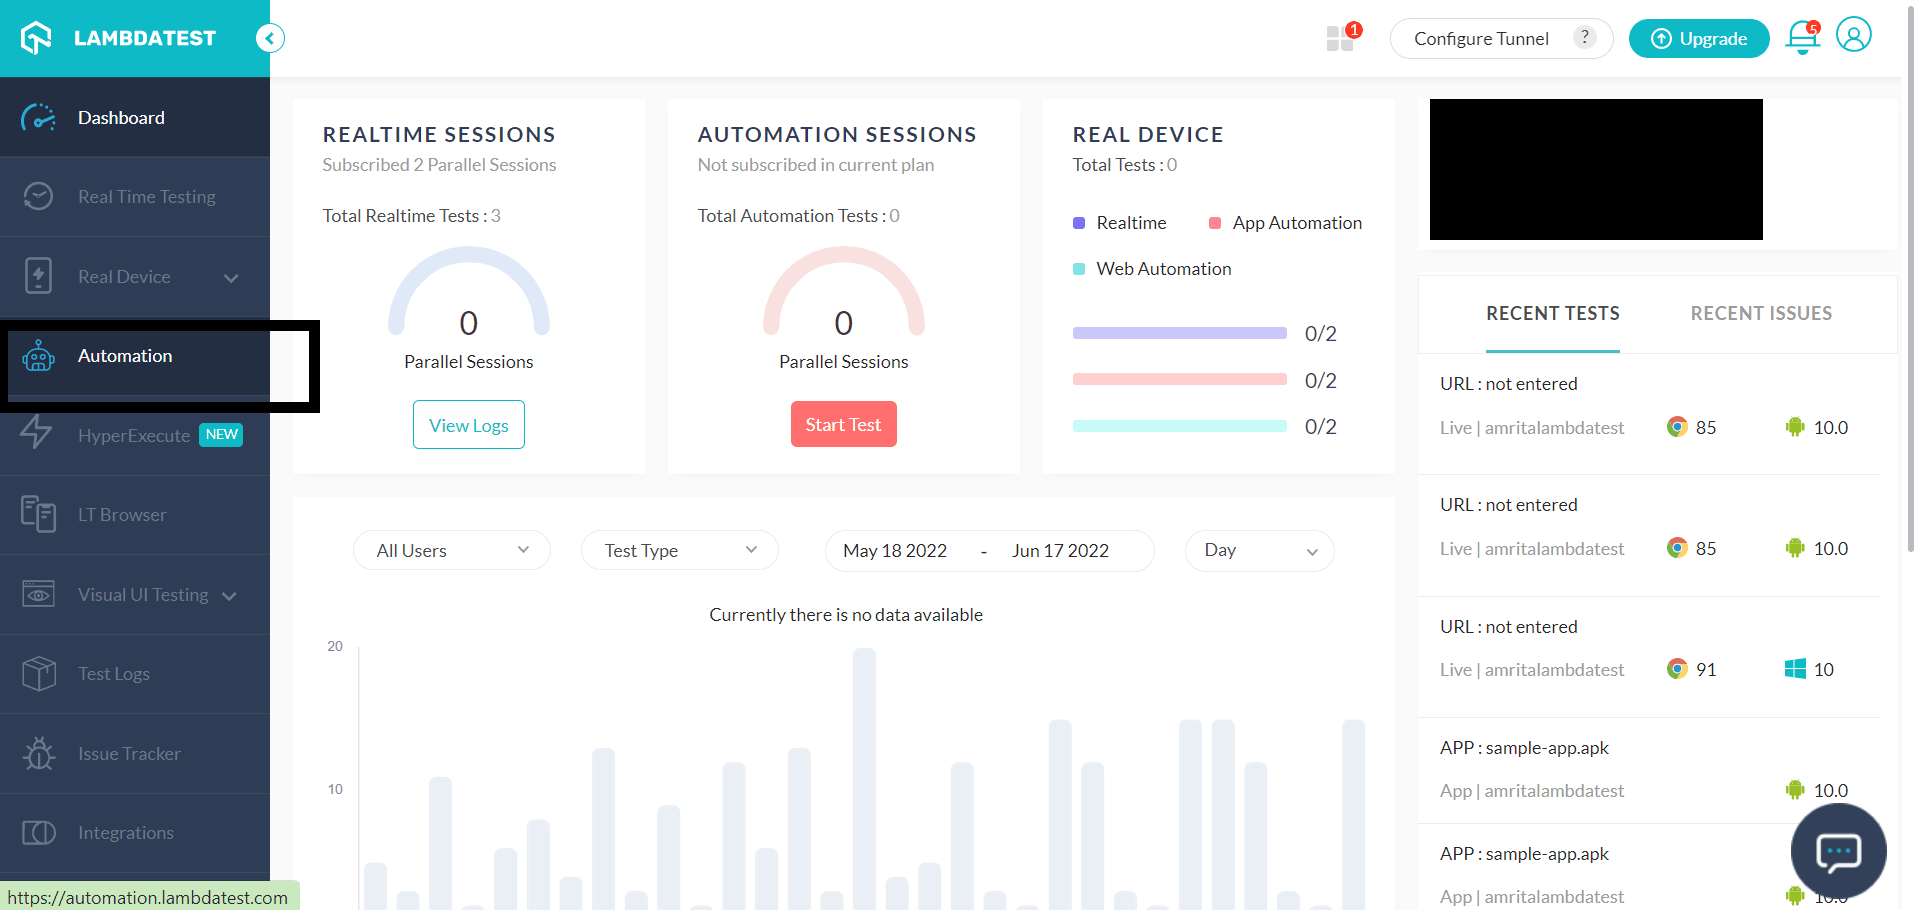The height and width of the screenshot is (910, 1920).
Task: Click the apps grid icon in header
Action: (x=1339, y=39)
